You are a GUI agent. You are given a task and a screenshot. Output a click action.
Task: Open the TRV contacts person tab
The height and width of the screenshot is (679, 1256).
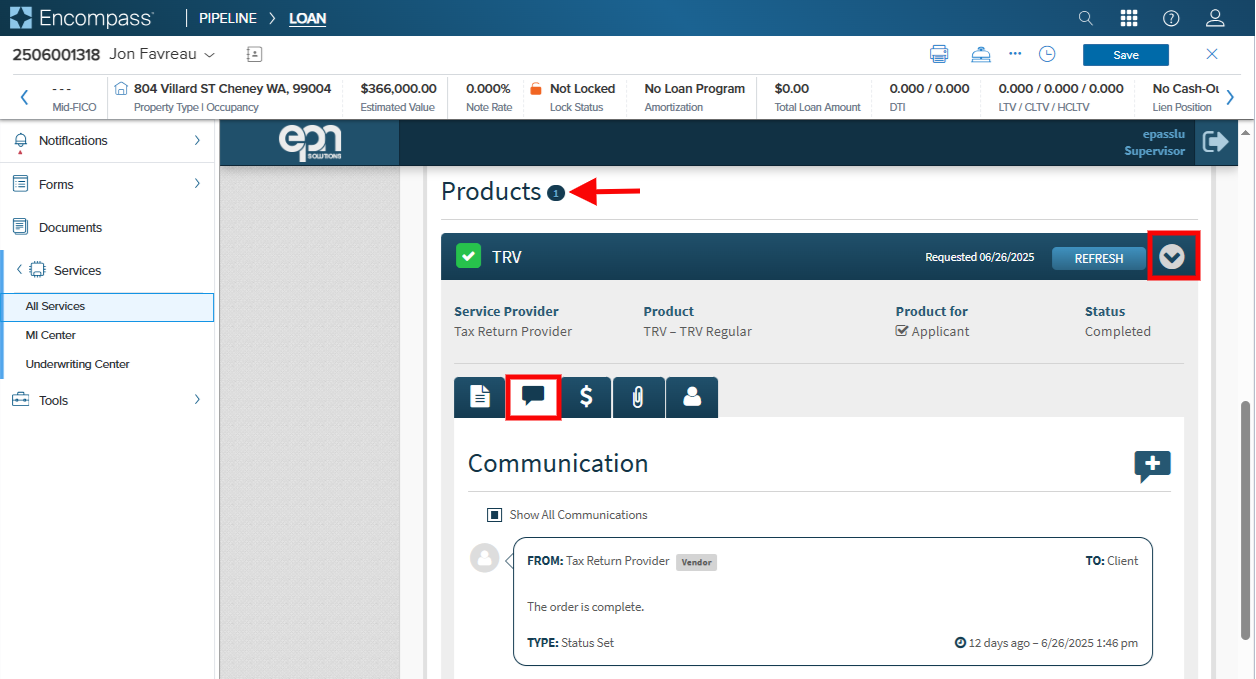pos(692,397)
